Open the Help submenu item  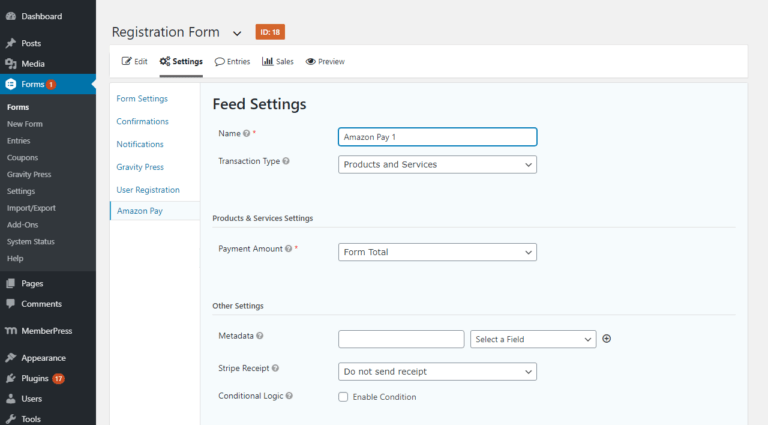click(15, 259)
